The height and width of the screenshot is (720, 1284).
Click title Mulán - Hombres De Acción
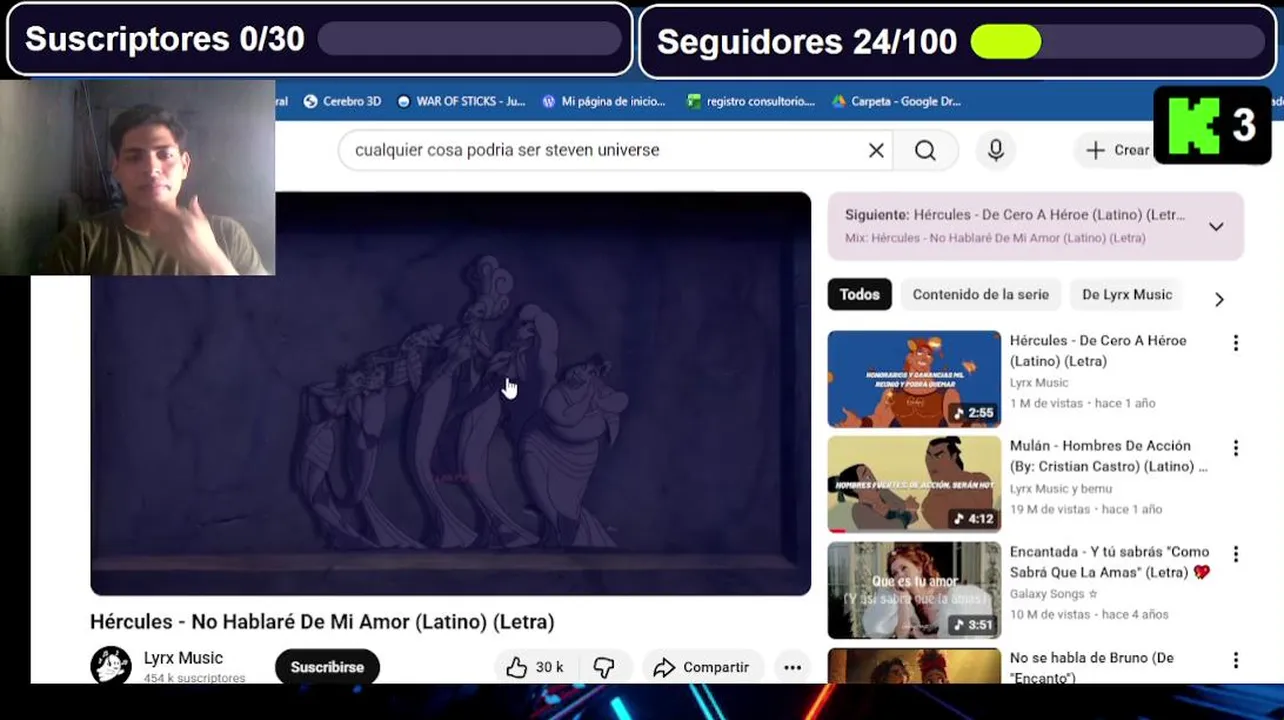click(x=1108, y=456)
